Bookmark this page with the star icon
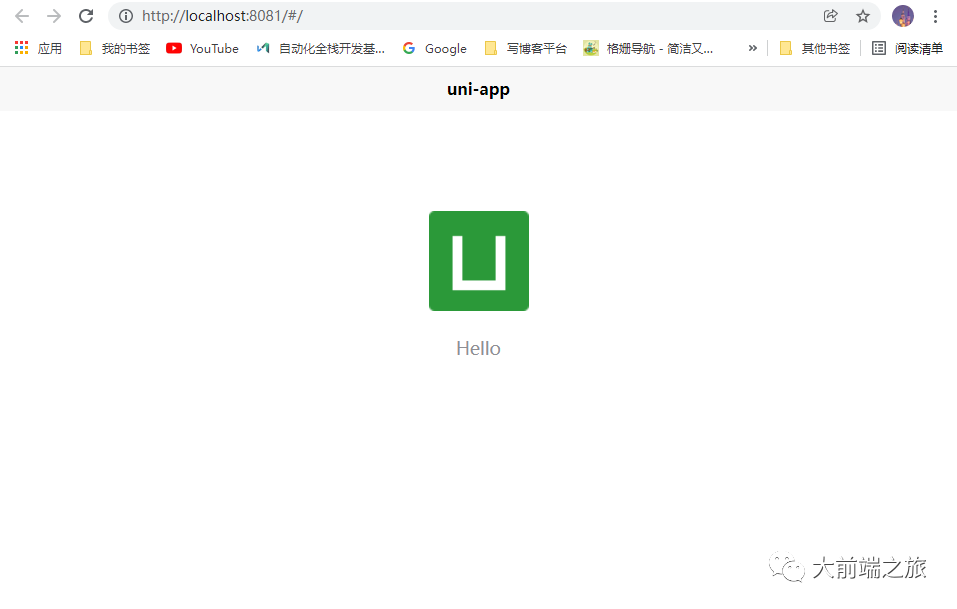Viewport: 957px width, 609px height. point(862,16)
